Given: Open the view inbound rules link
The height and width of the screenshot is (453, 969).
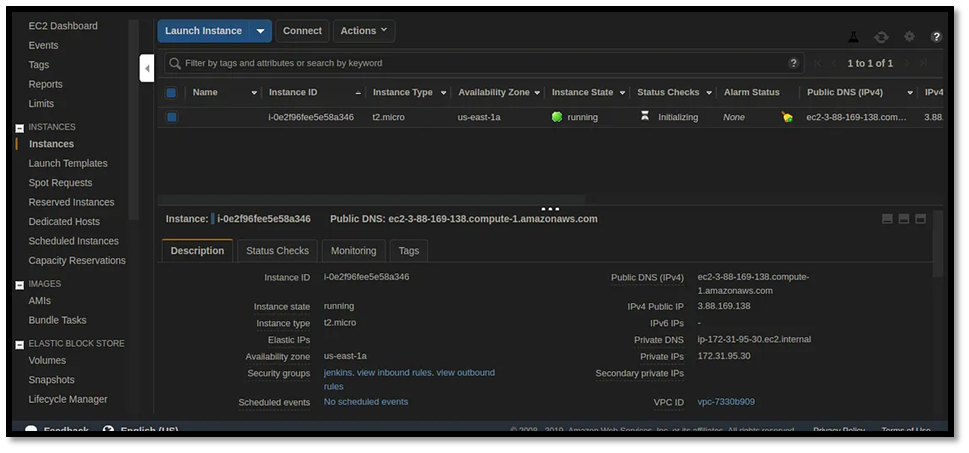Looking at the screenshot, I should pos(394,373).
